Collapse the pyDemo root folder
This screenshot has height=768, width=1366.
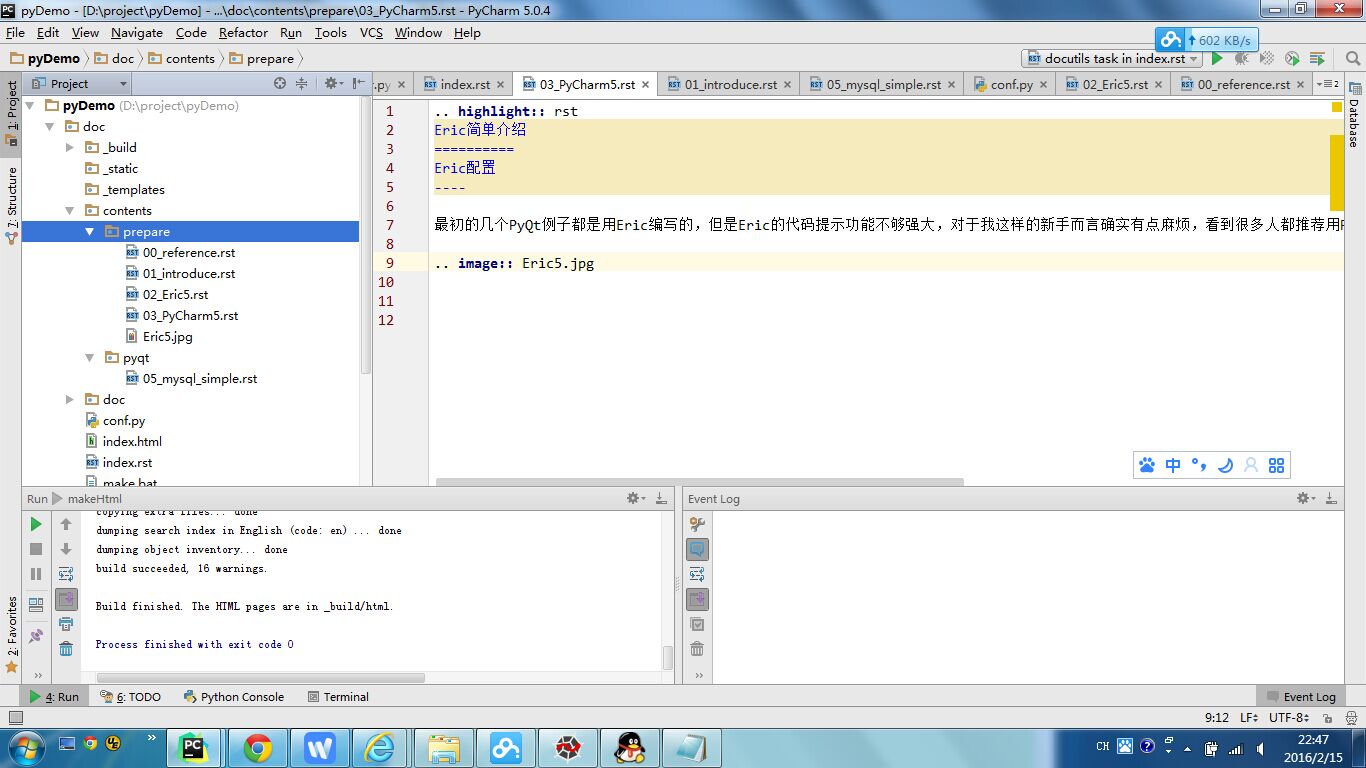click(x=30, y=105)
